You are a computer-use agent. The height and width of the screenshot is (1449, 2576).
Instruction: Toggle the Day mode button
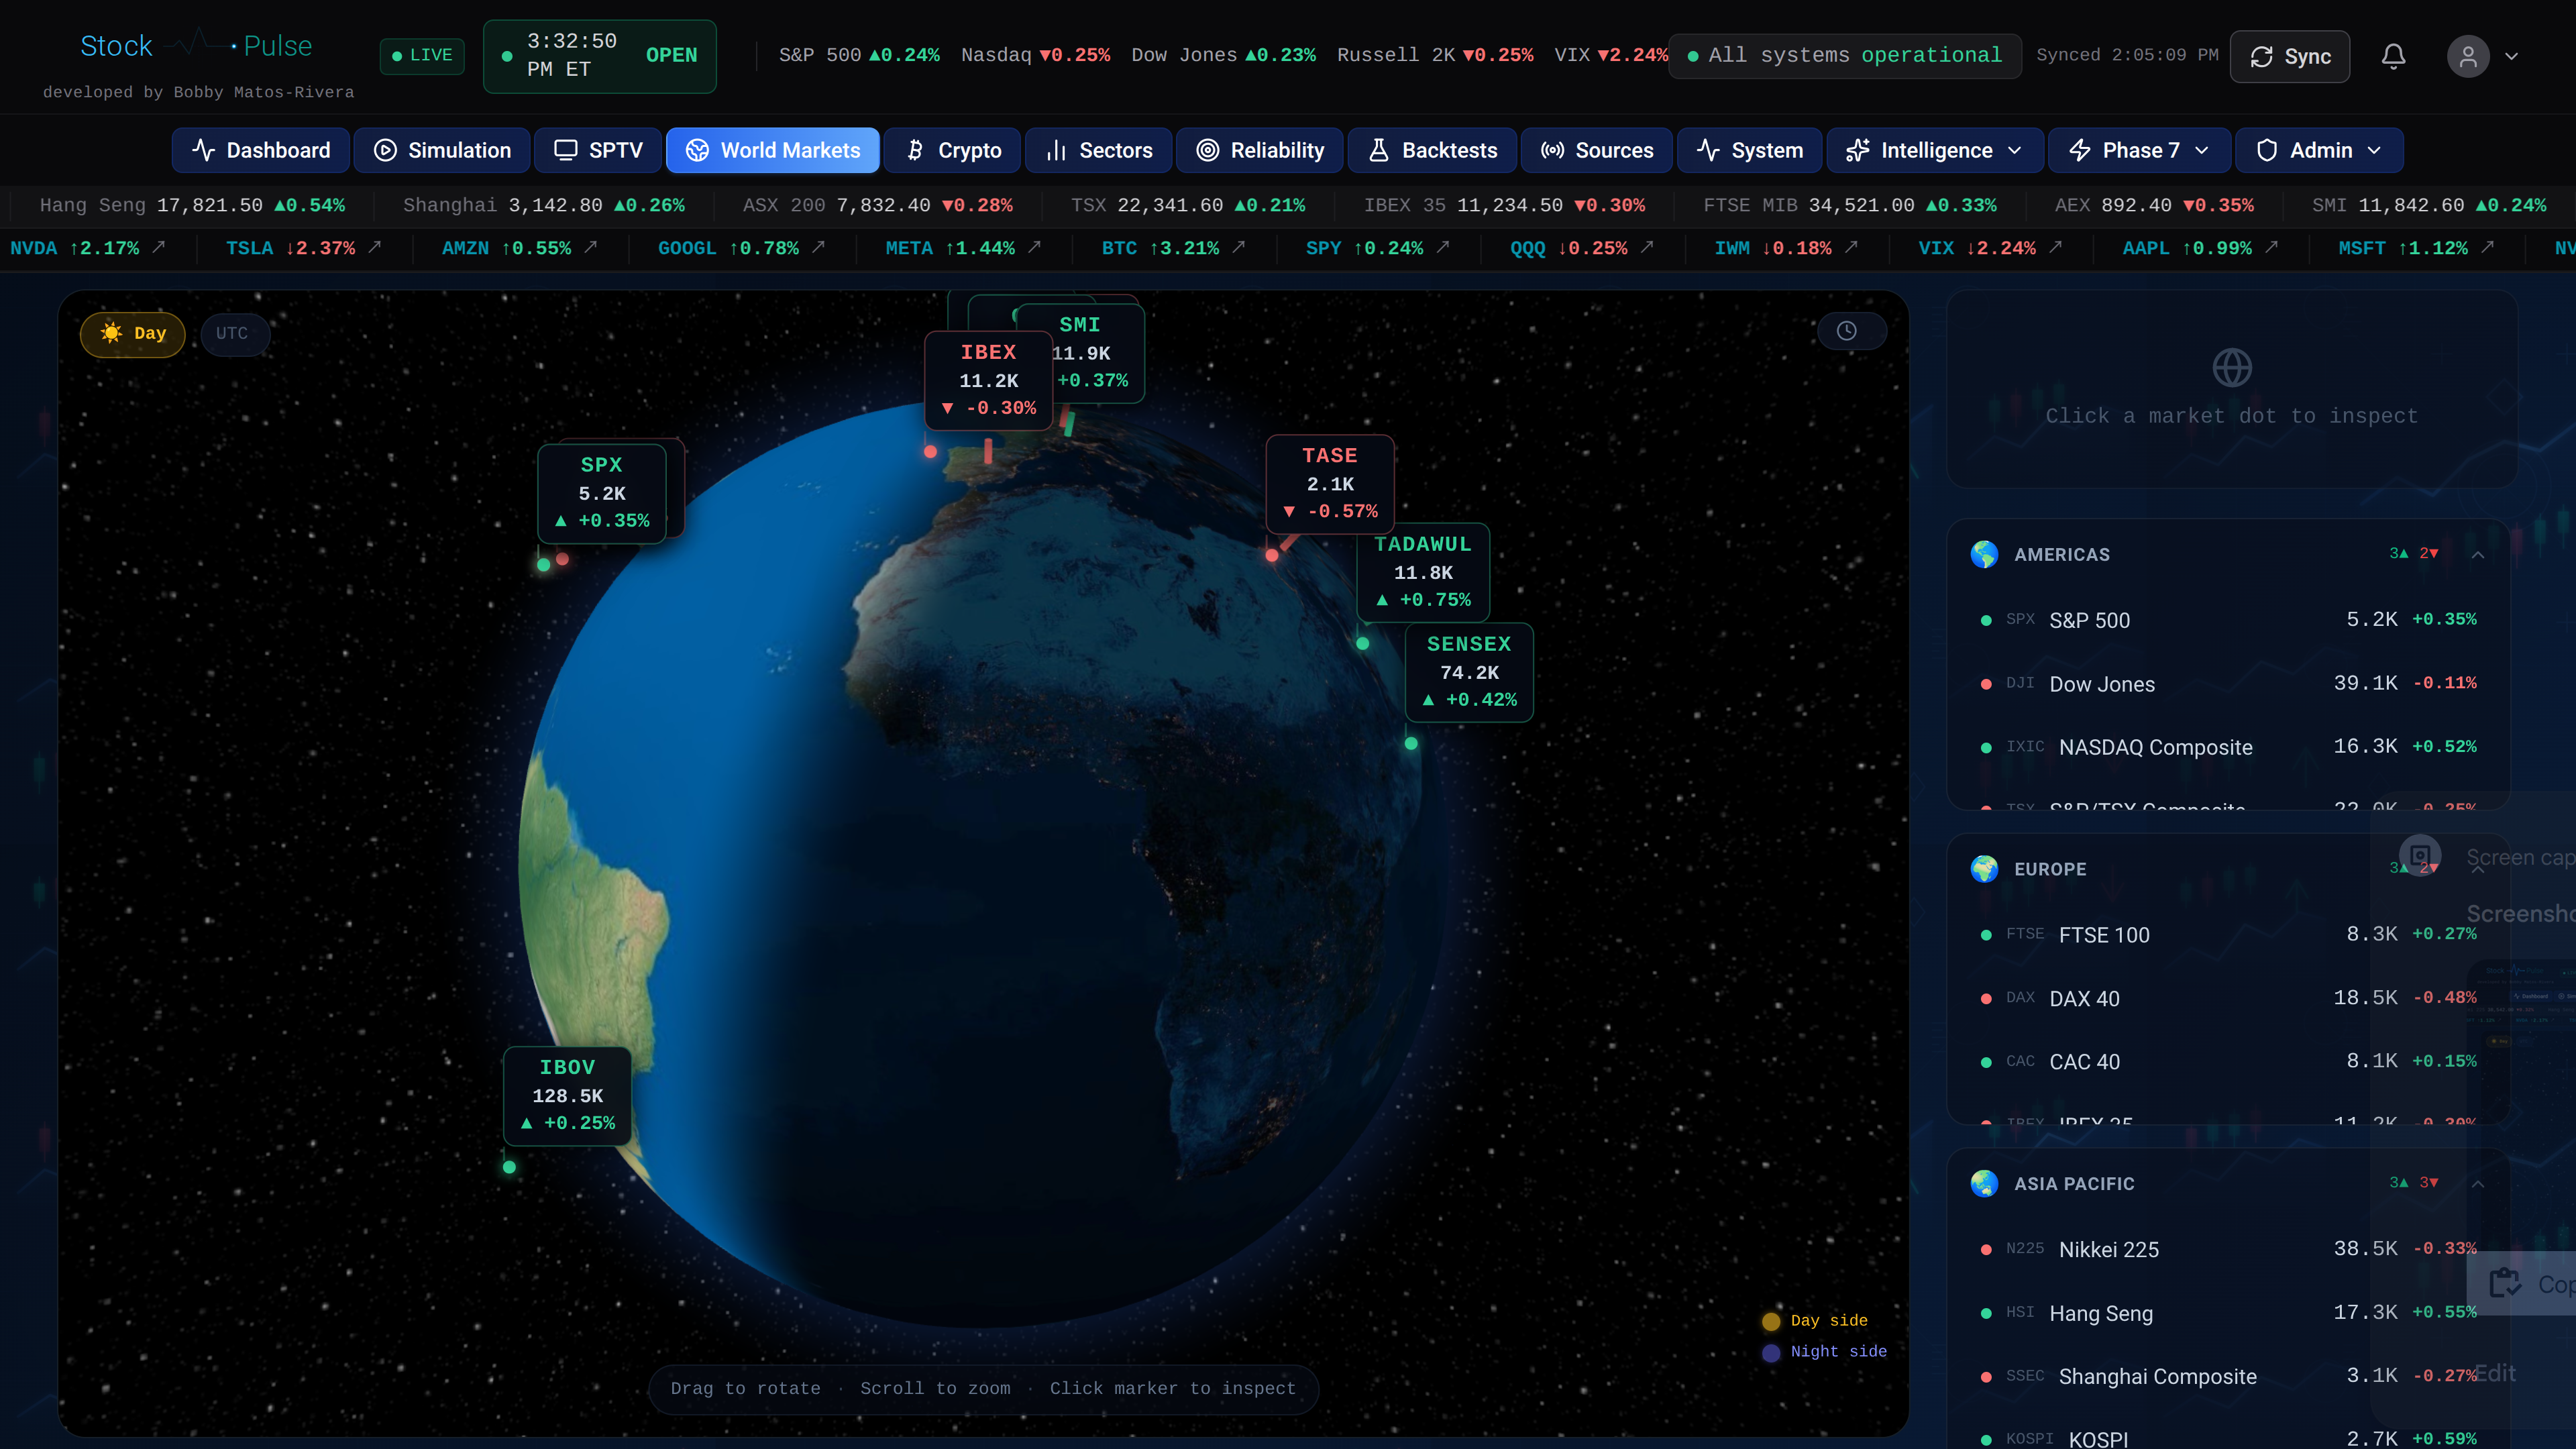(133, 333)
